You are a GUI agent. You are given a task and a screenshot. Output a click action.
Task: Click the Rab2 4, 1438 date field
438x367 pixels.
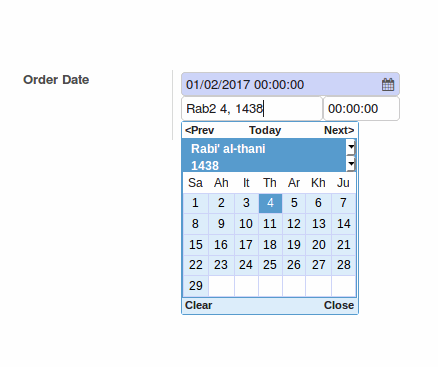pyautogui.click(x=252, y=109)
